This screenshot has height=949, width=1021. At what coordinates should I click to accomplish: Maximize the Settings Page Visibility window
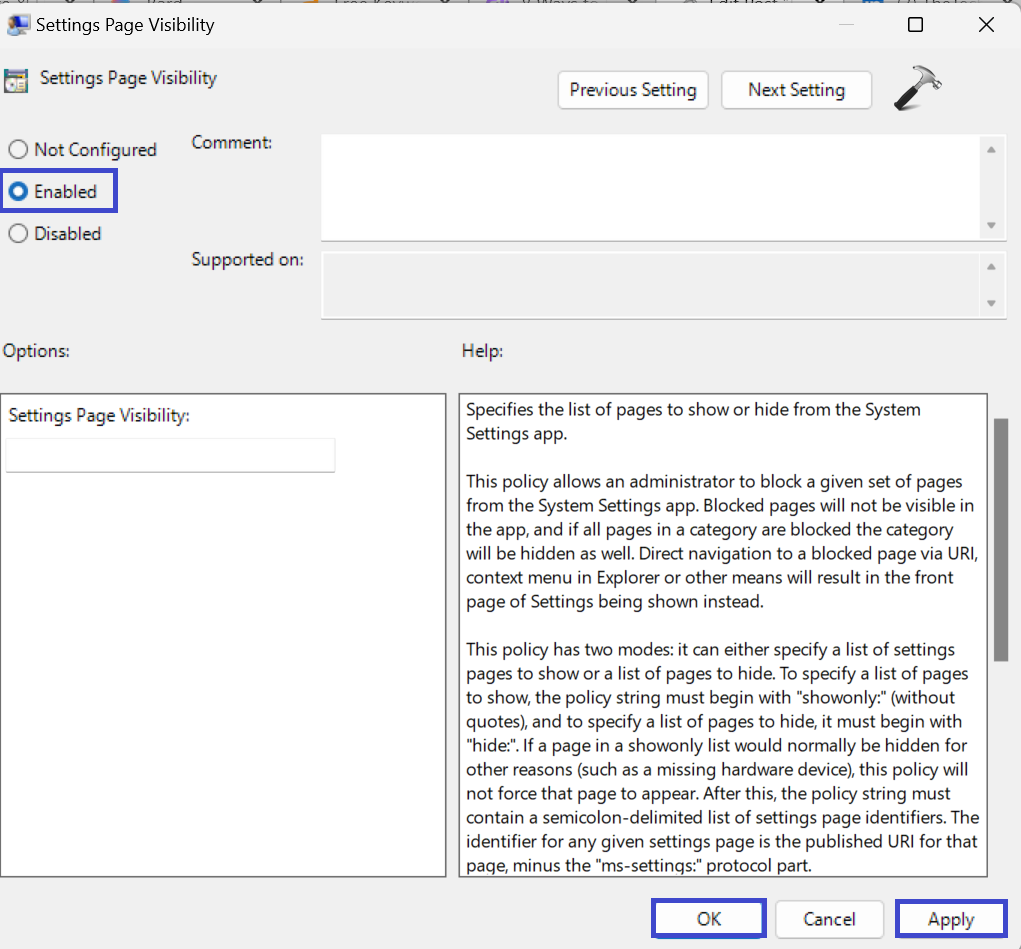pyautogui.click(x=915, y=25)
